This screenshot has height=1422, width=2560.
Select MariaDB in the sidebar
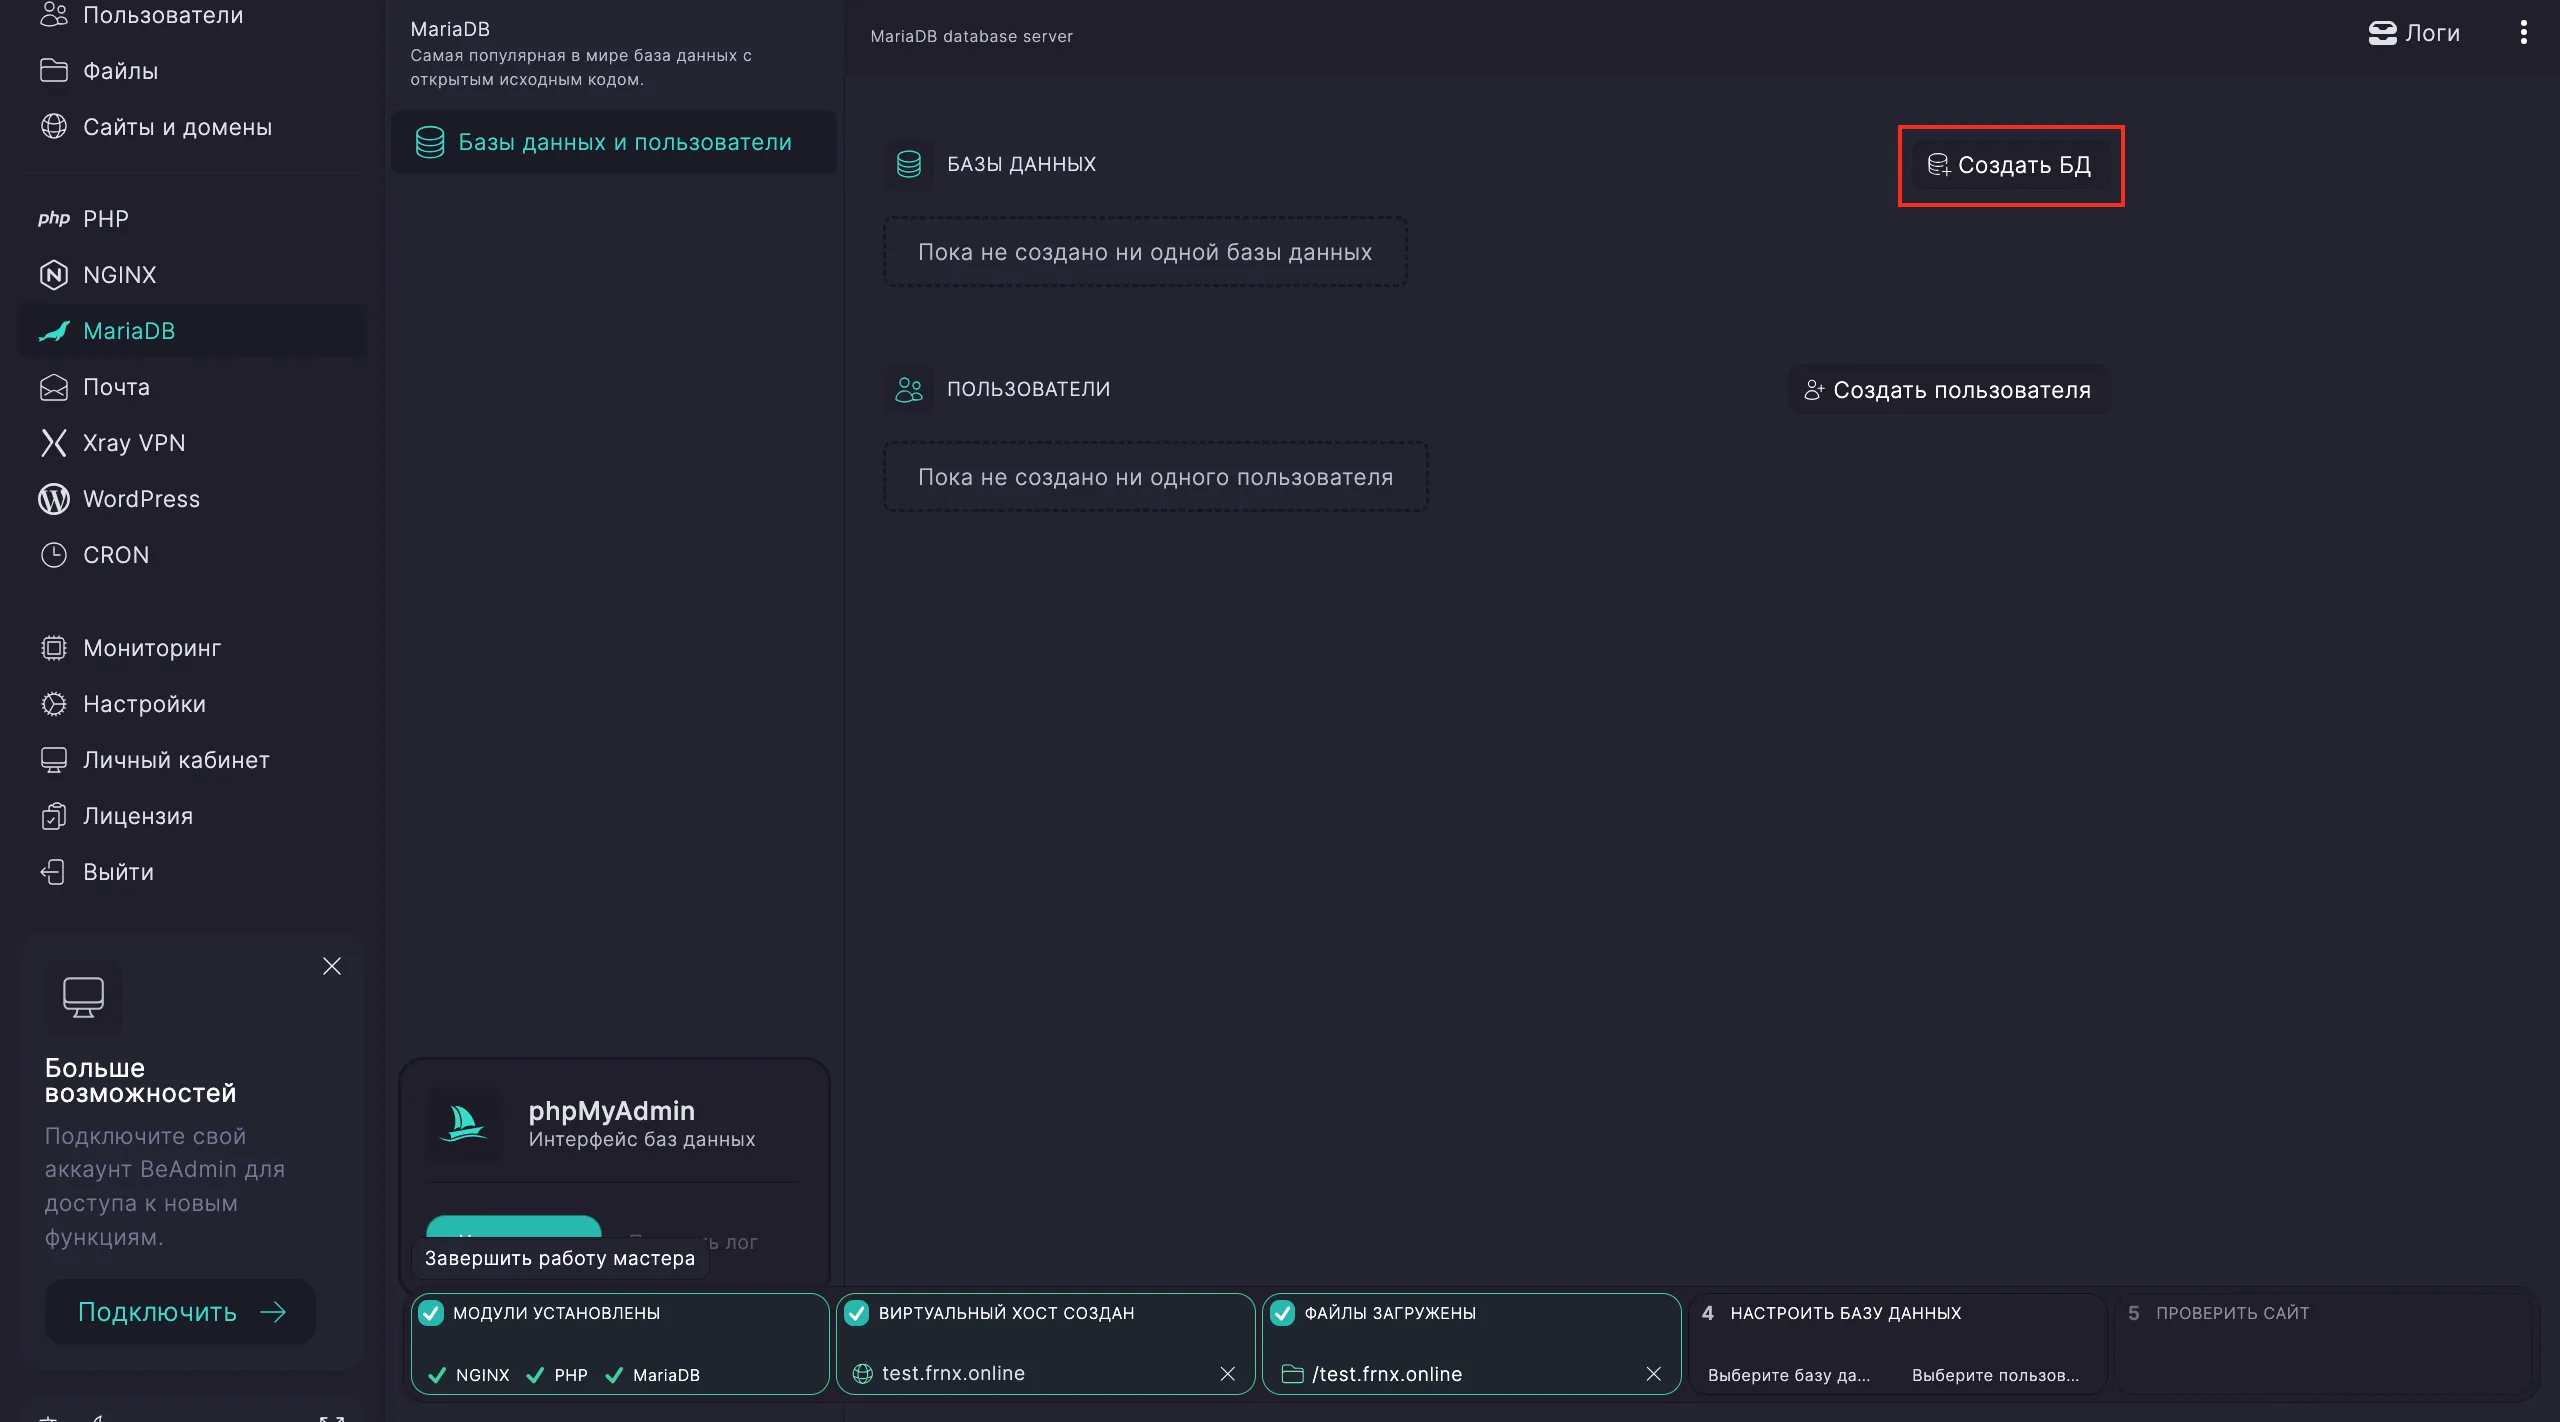128,330
